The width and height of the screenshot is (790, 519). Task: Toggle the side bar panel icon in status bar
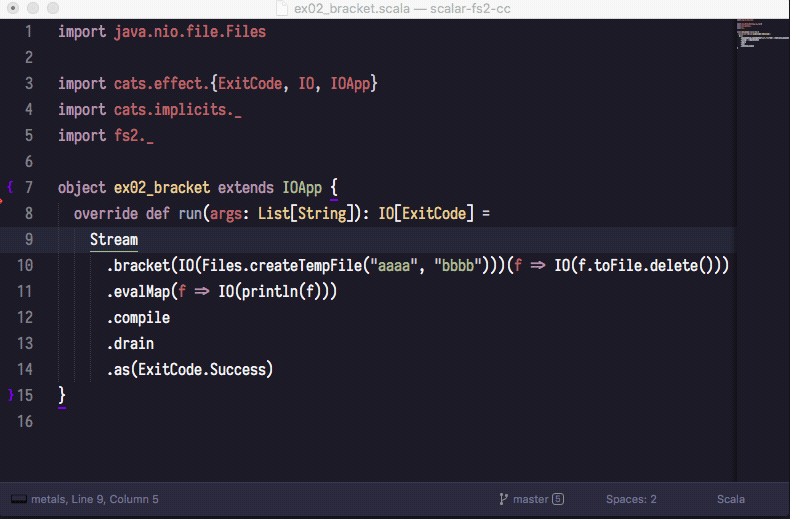[x=19, y=499]
